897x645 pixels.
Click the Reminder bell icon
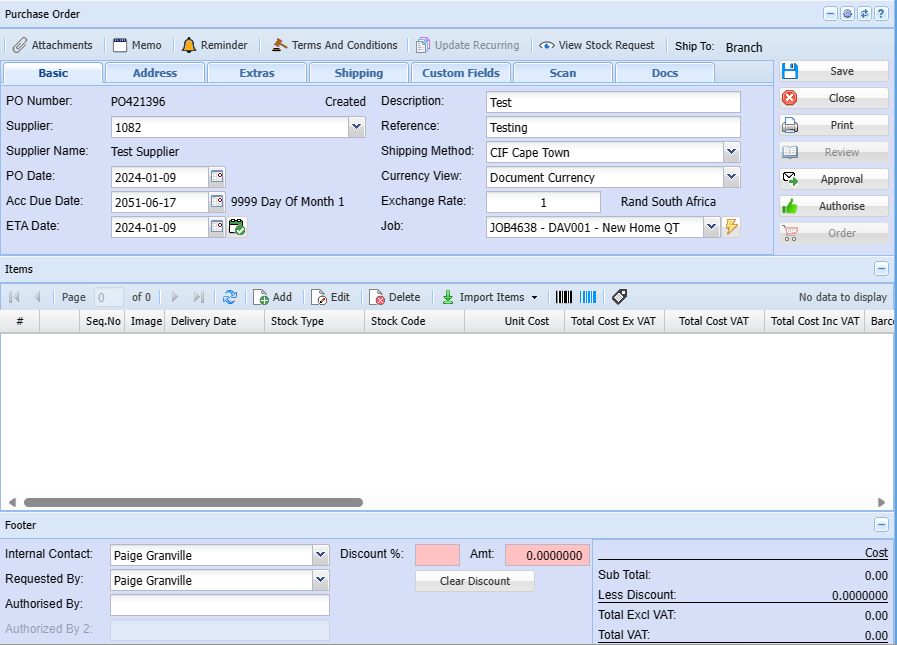(x=189, y=45)
